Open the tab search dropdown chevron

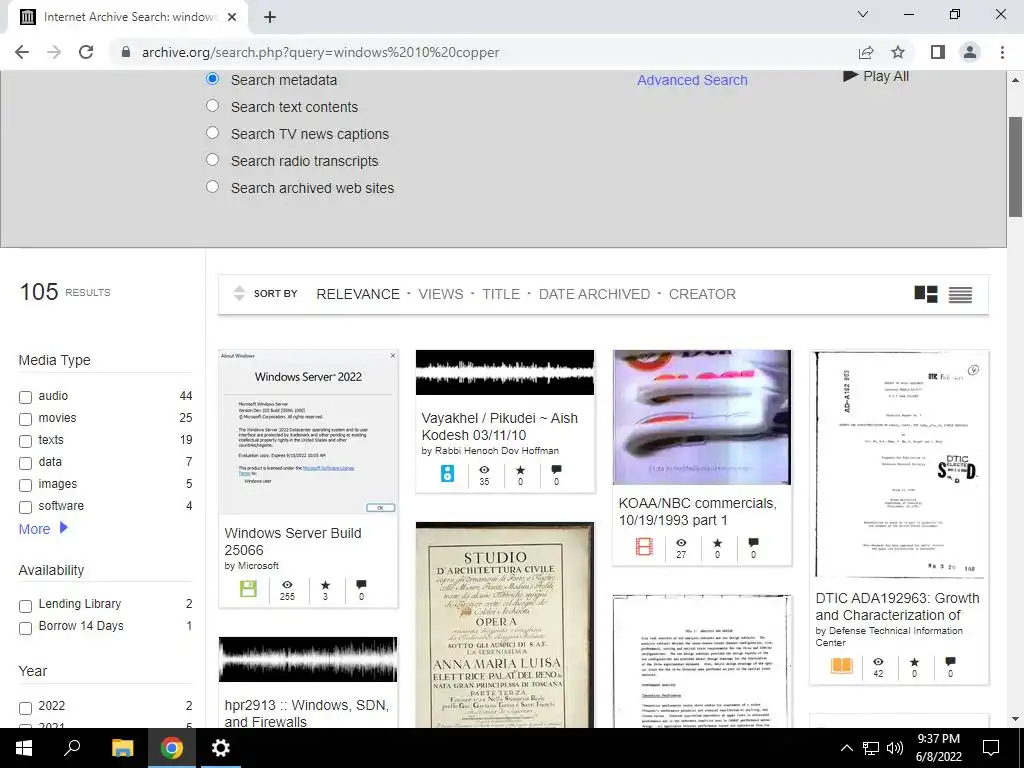click(x=863, y=14)
